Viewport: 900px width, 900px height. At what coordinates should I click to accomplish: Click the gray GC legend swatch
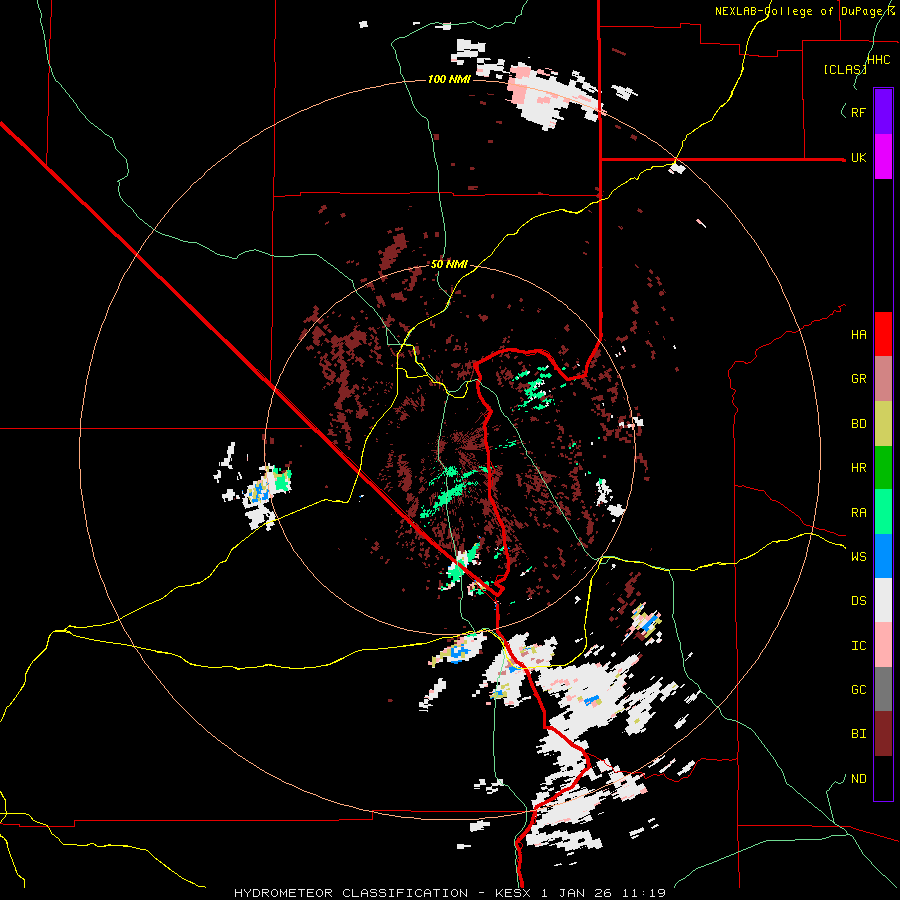[883, 689]
